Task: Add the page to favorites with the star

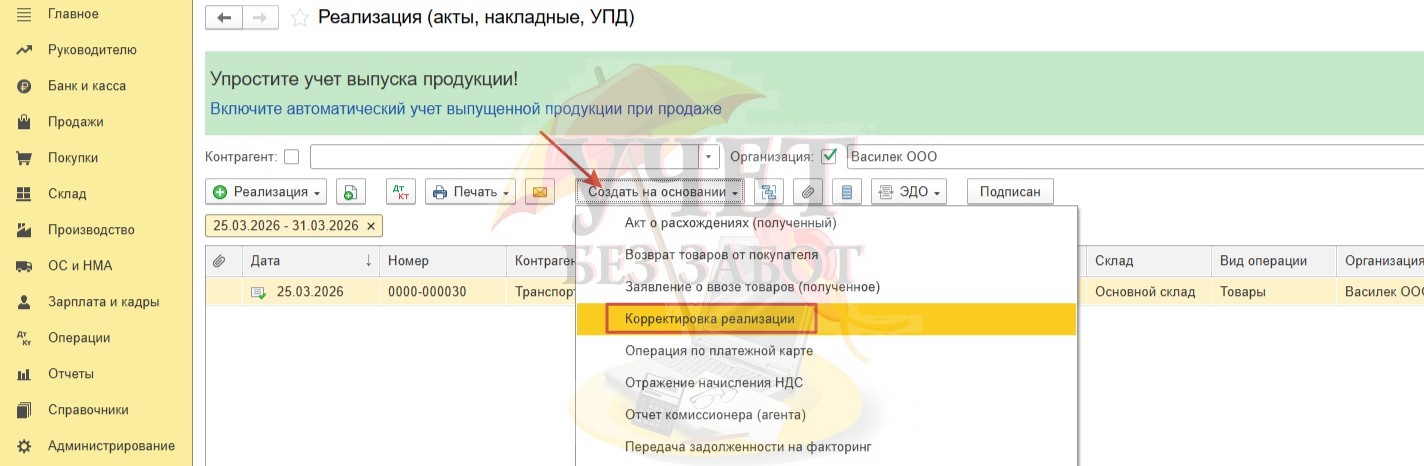Action: pos(298,18)
